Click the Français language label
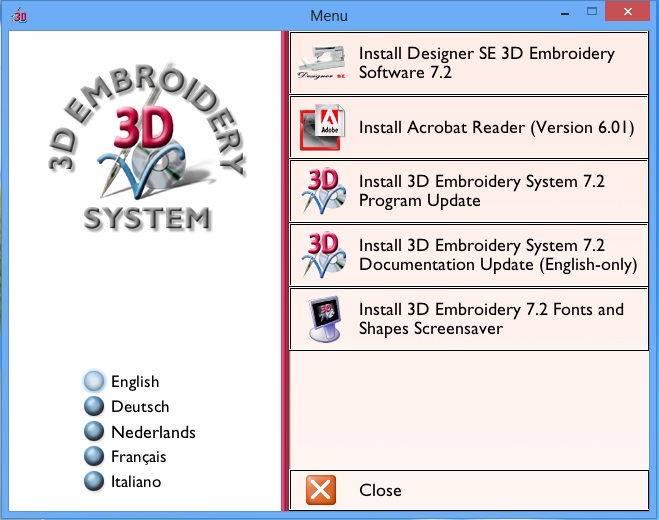The height and width of the screenshot is (520, 659). (138, 457)
